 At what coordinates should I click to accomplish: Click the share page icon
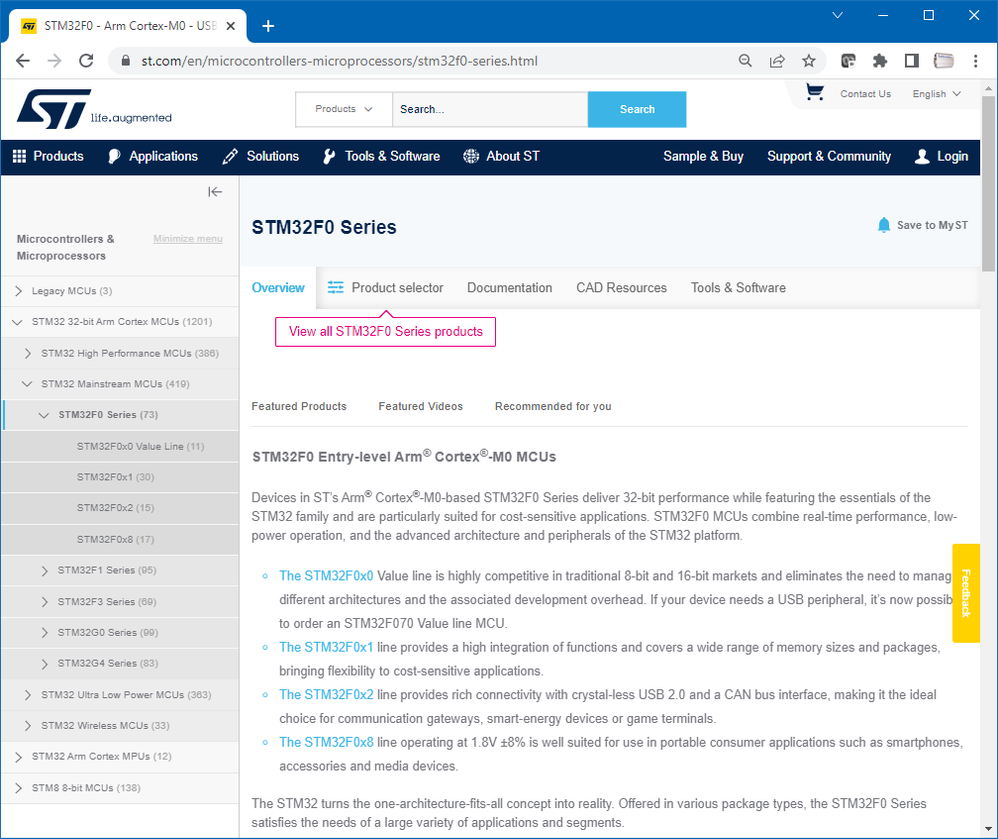777,61
